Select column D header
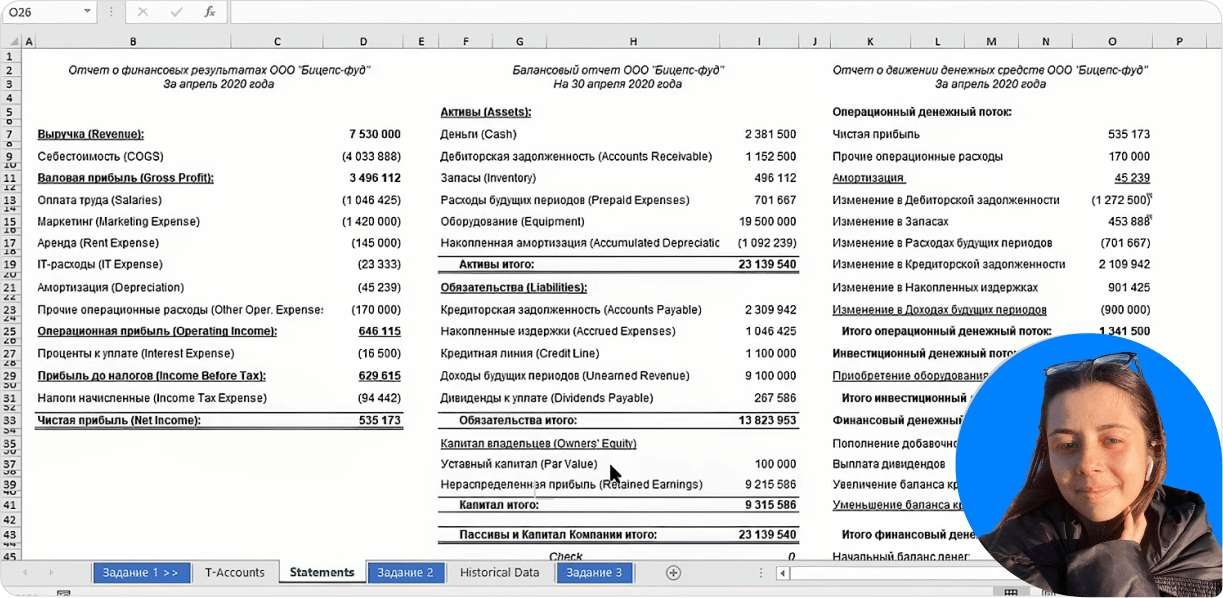Image resolution: width=1223 pixels, height=598 pixels. pos(363,41)
